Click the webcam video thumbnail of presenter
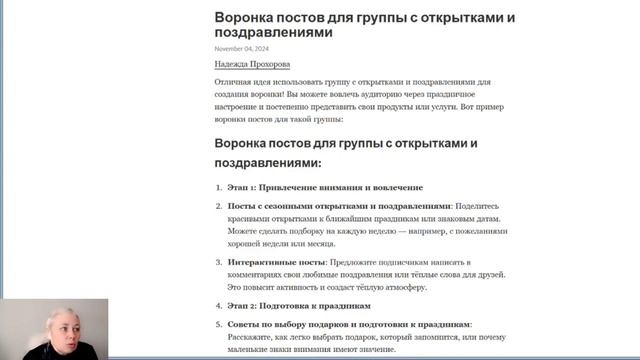Viewport: 640px width, 360px height. click(54, 329)
